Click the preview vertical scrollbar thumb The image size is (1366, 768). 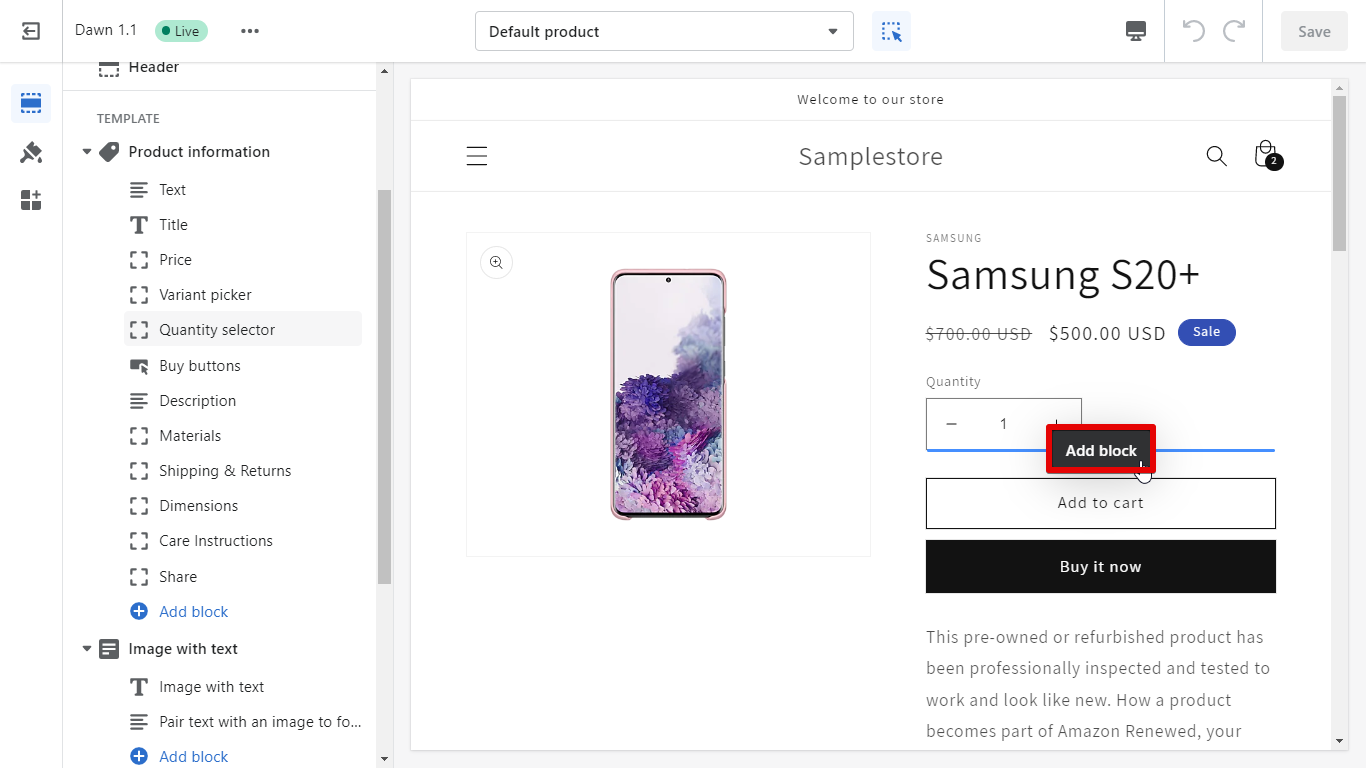click(x=1340, y=174)
